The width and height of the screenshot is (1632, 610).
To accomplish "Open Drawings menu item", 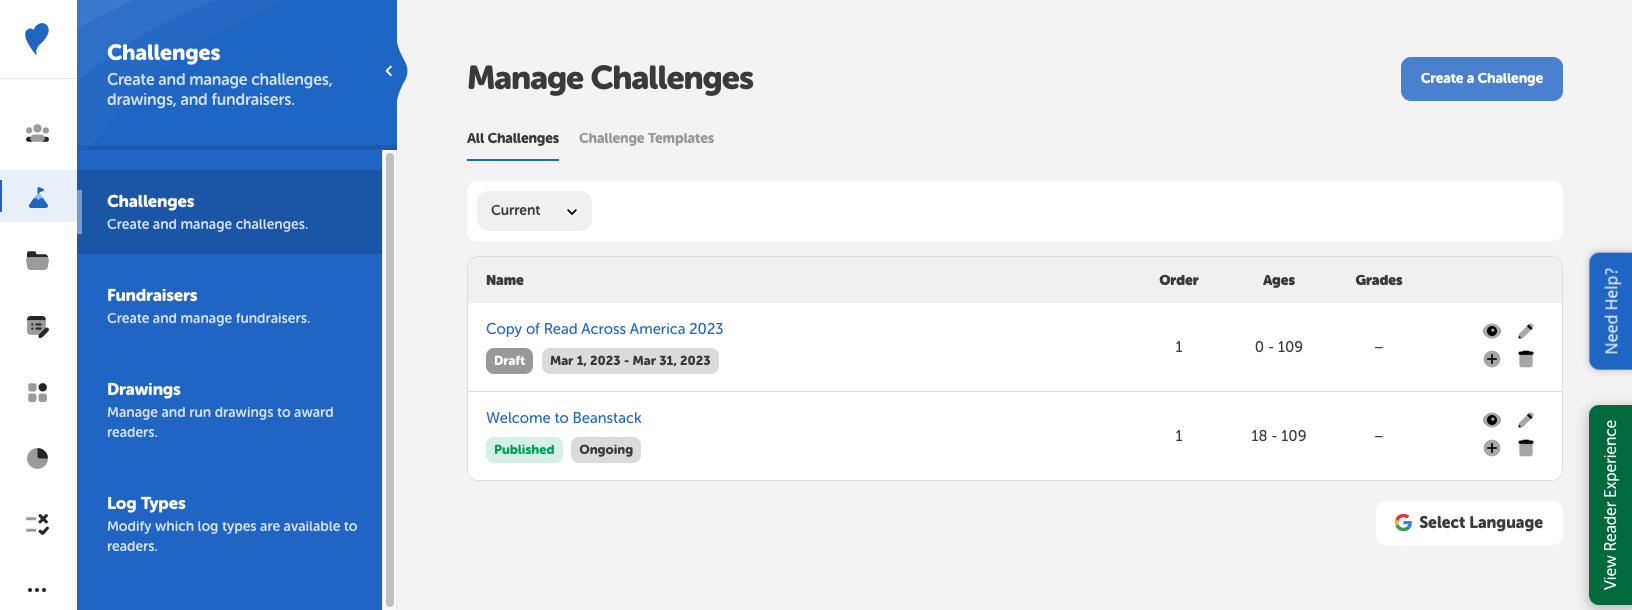I will point(230,410).
